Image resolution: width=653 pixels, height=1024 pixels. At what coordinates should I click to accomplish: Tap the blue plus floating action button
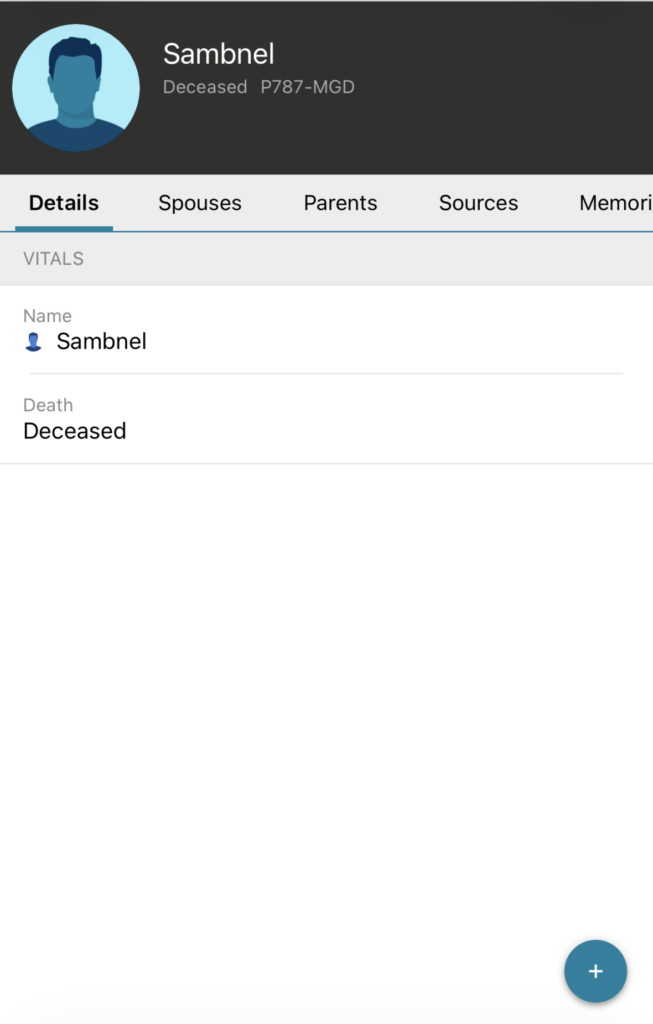595,971
